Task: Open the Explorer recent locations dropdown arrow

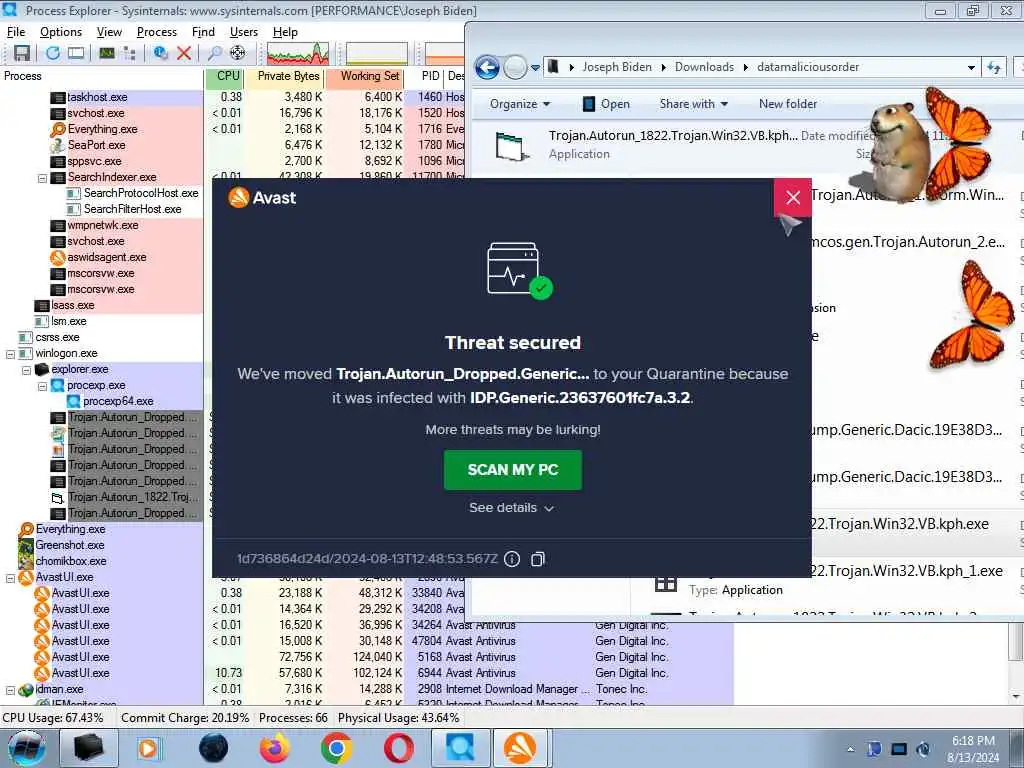Action: (536, 67)
